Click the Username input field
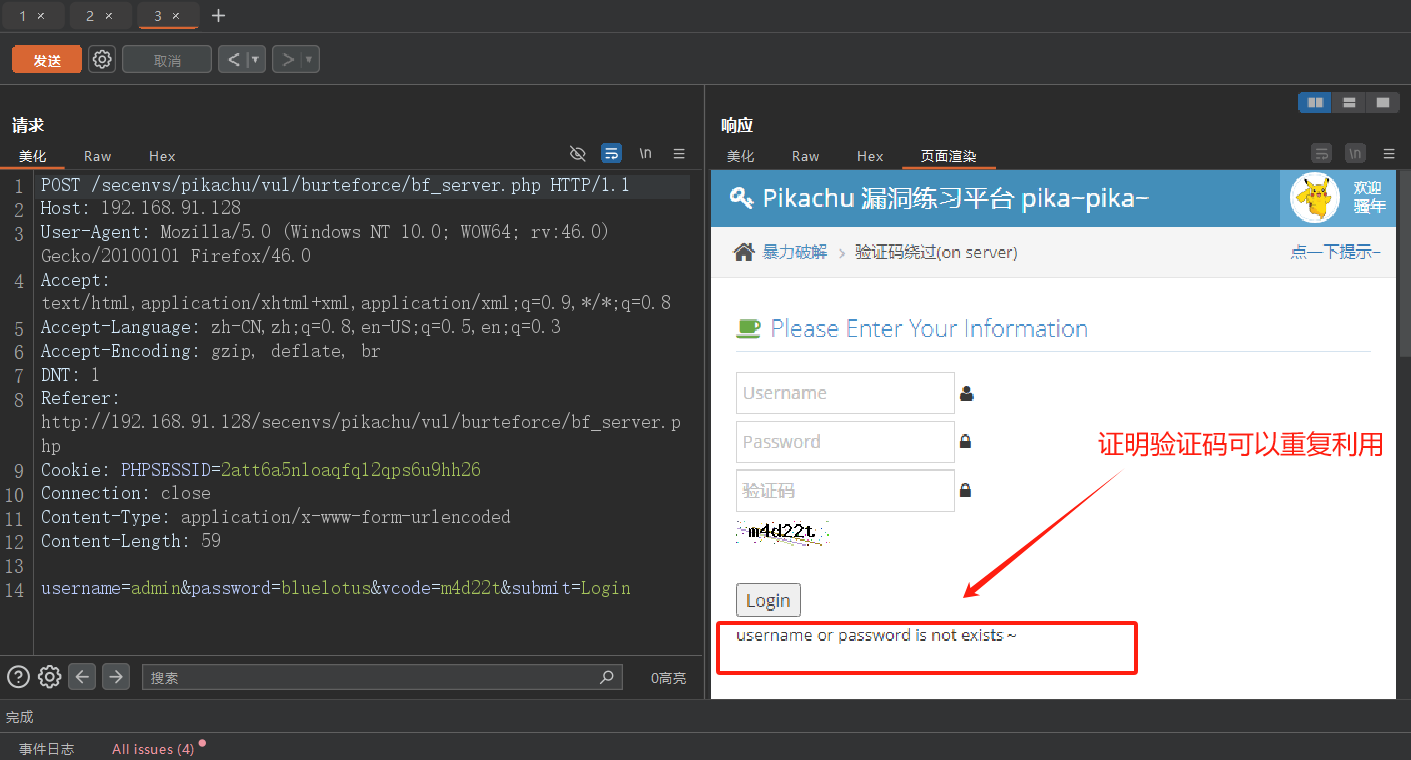 [845, 393]
